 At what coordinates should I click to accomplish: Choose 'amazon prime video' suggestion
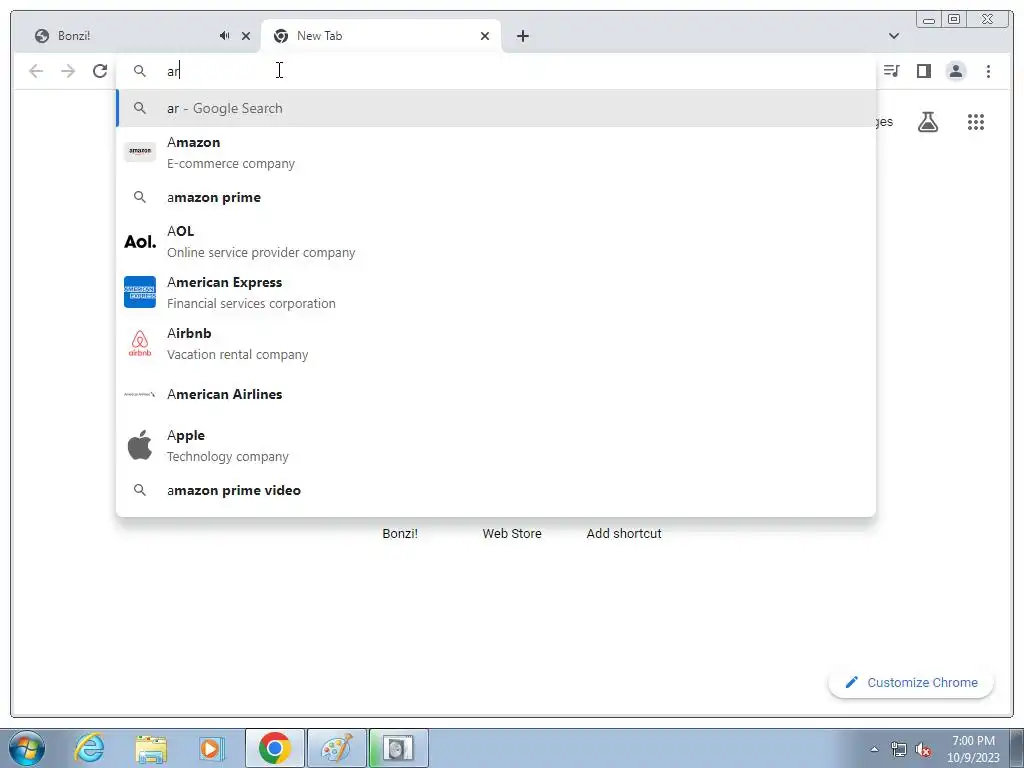(x=496, y=490)
